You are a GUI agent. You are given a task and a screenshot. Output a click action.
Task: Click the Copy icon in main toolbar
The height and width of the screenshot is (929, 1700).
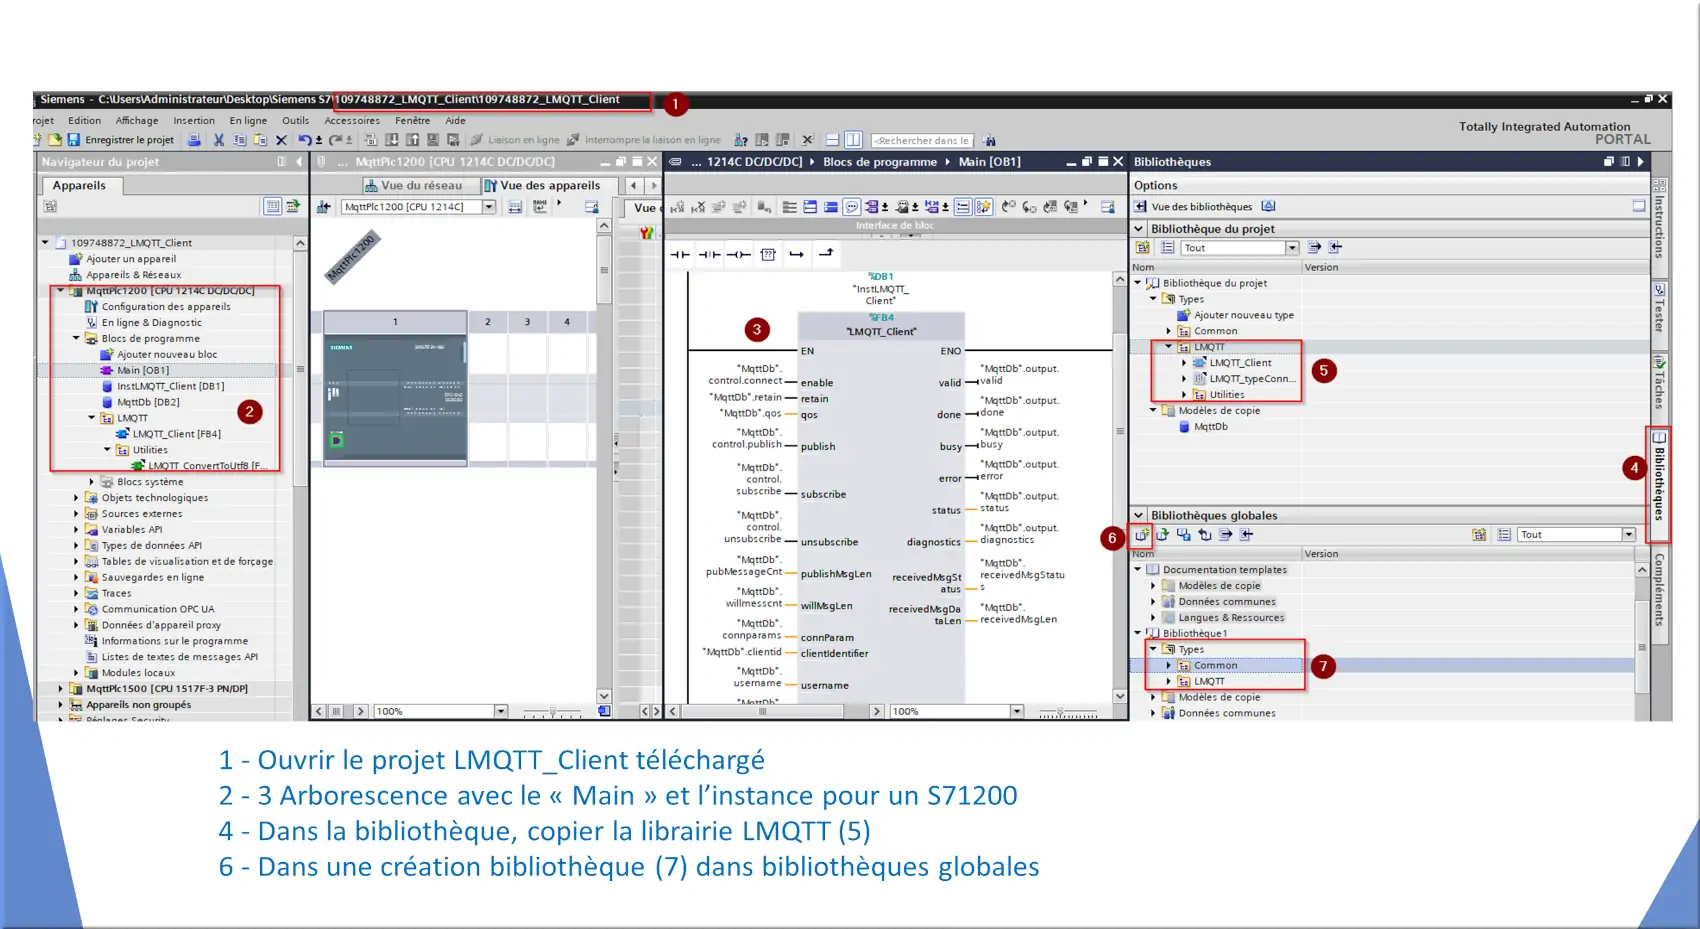click(x=240, y=140)
